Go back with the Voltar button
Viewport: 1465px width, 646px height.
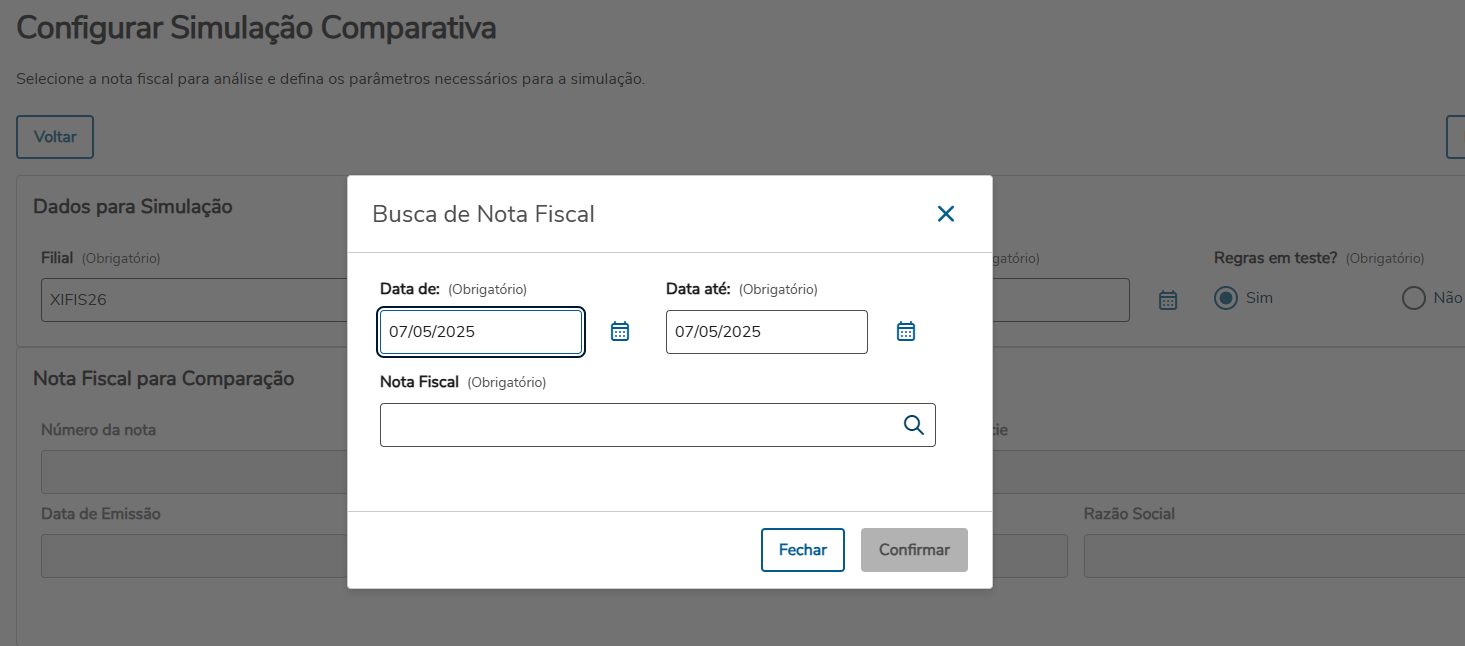pyautogui.click(x=55, y=137)
